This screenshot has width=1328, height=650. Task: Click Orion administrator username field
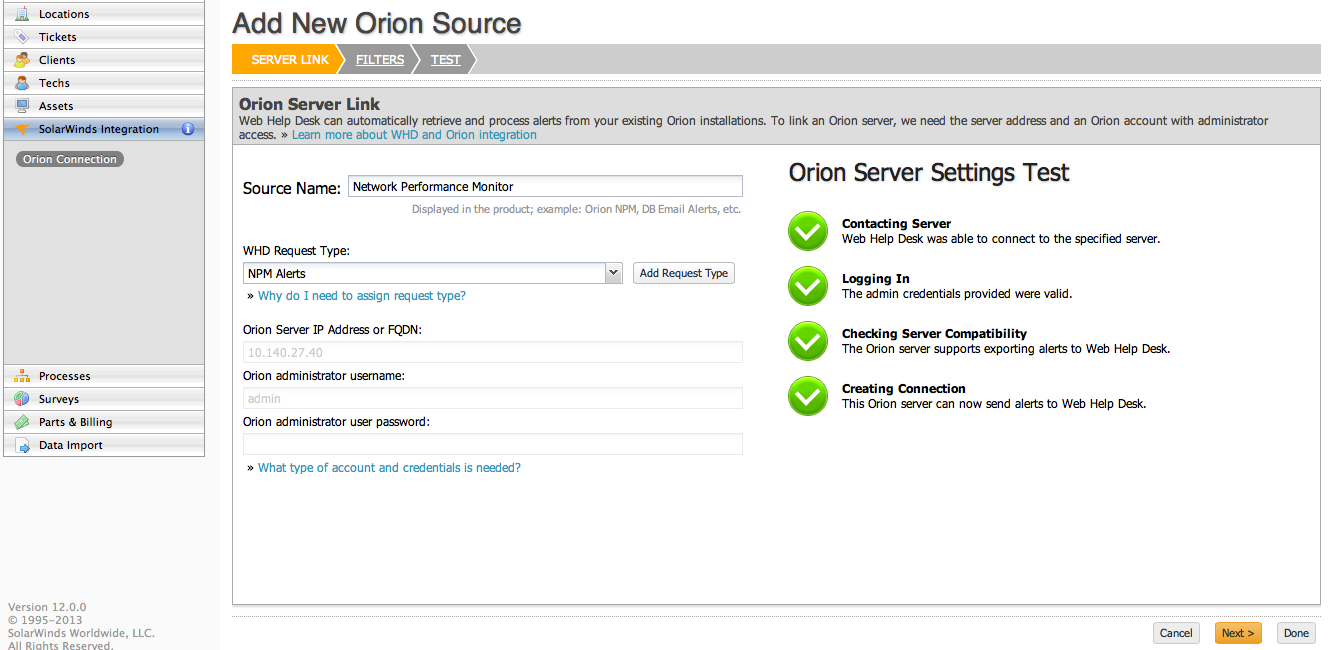[493, 398]
